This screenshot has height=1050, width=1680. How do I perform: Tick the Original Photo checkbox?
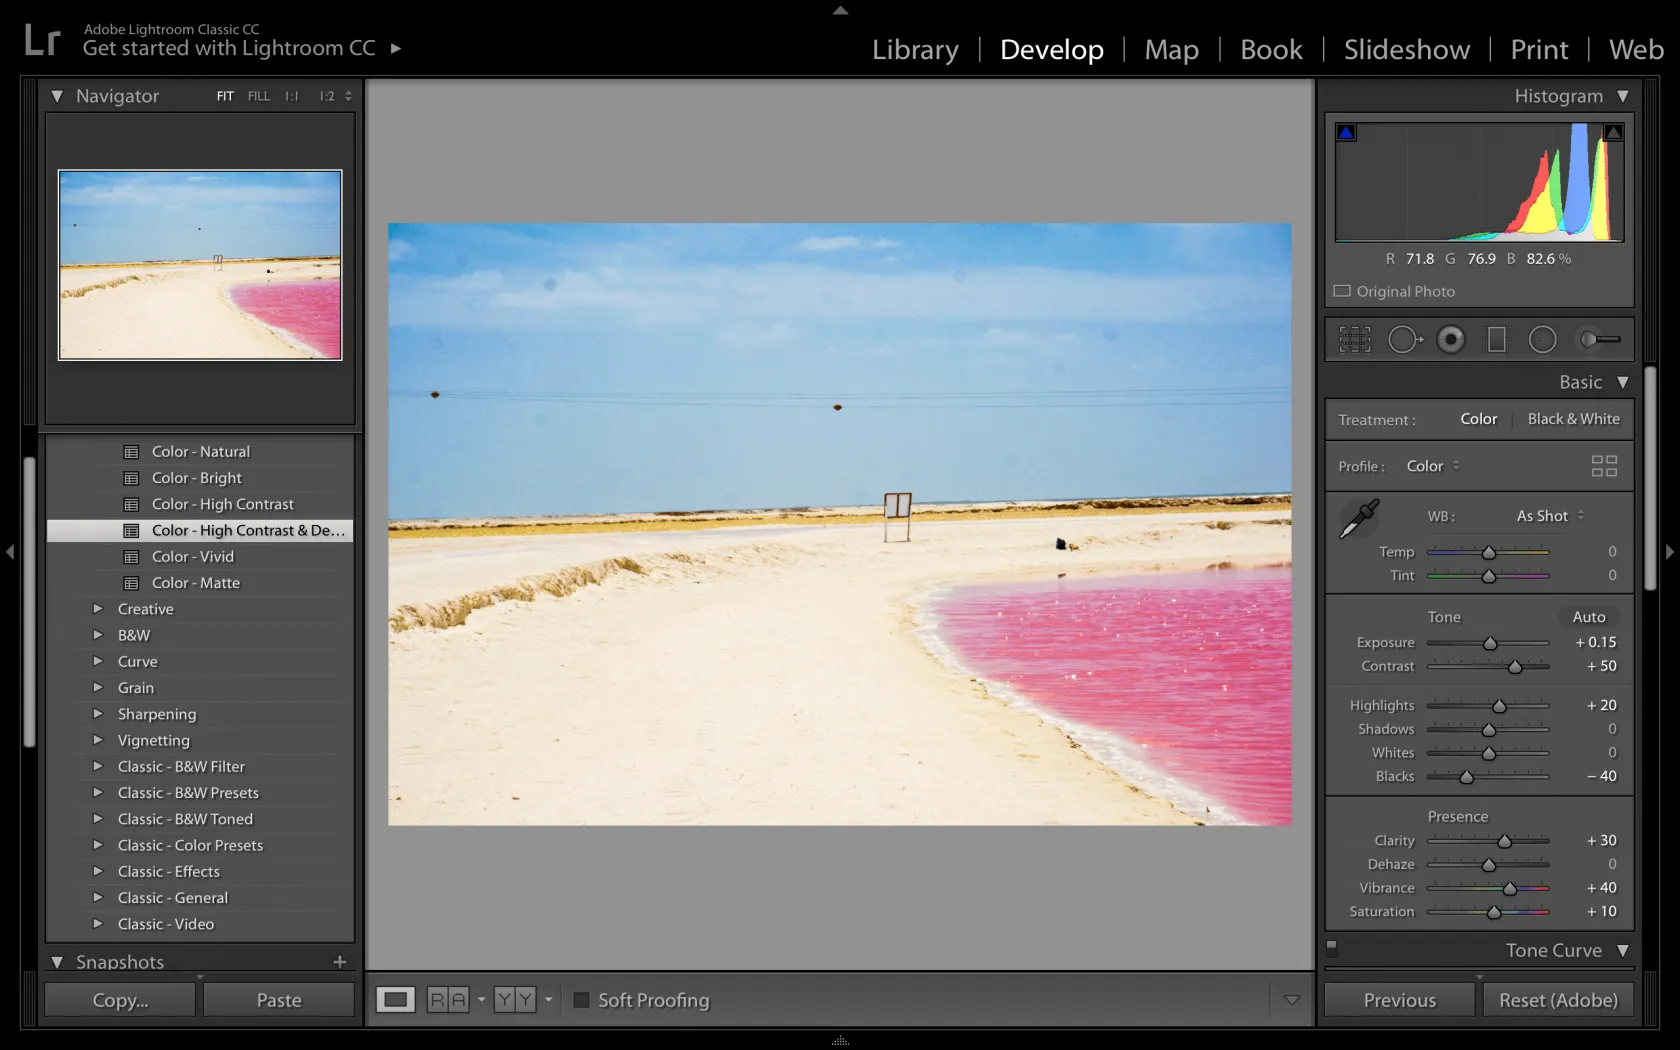pos(1342,291)
